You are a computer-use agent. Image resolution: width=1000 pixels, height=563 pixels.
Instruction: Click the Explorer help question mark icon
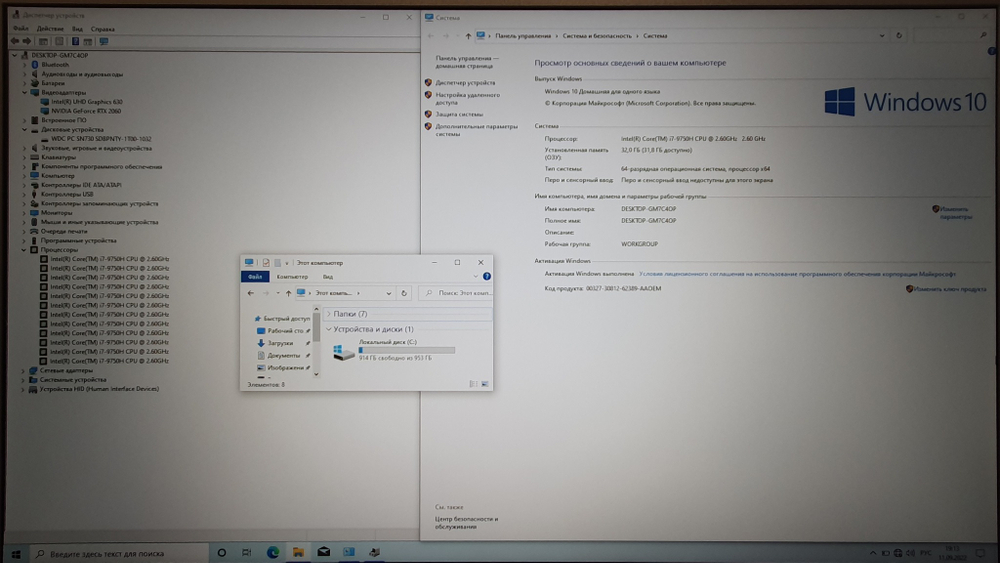(x=487, y=276)
